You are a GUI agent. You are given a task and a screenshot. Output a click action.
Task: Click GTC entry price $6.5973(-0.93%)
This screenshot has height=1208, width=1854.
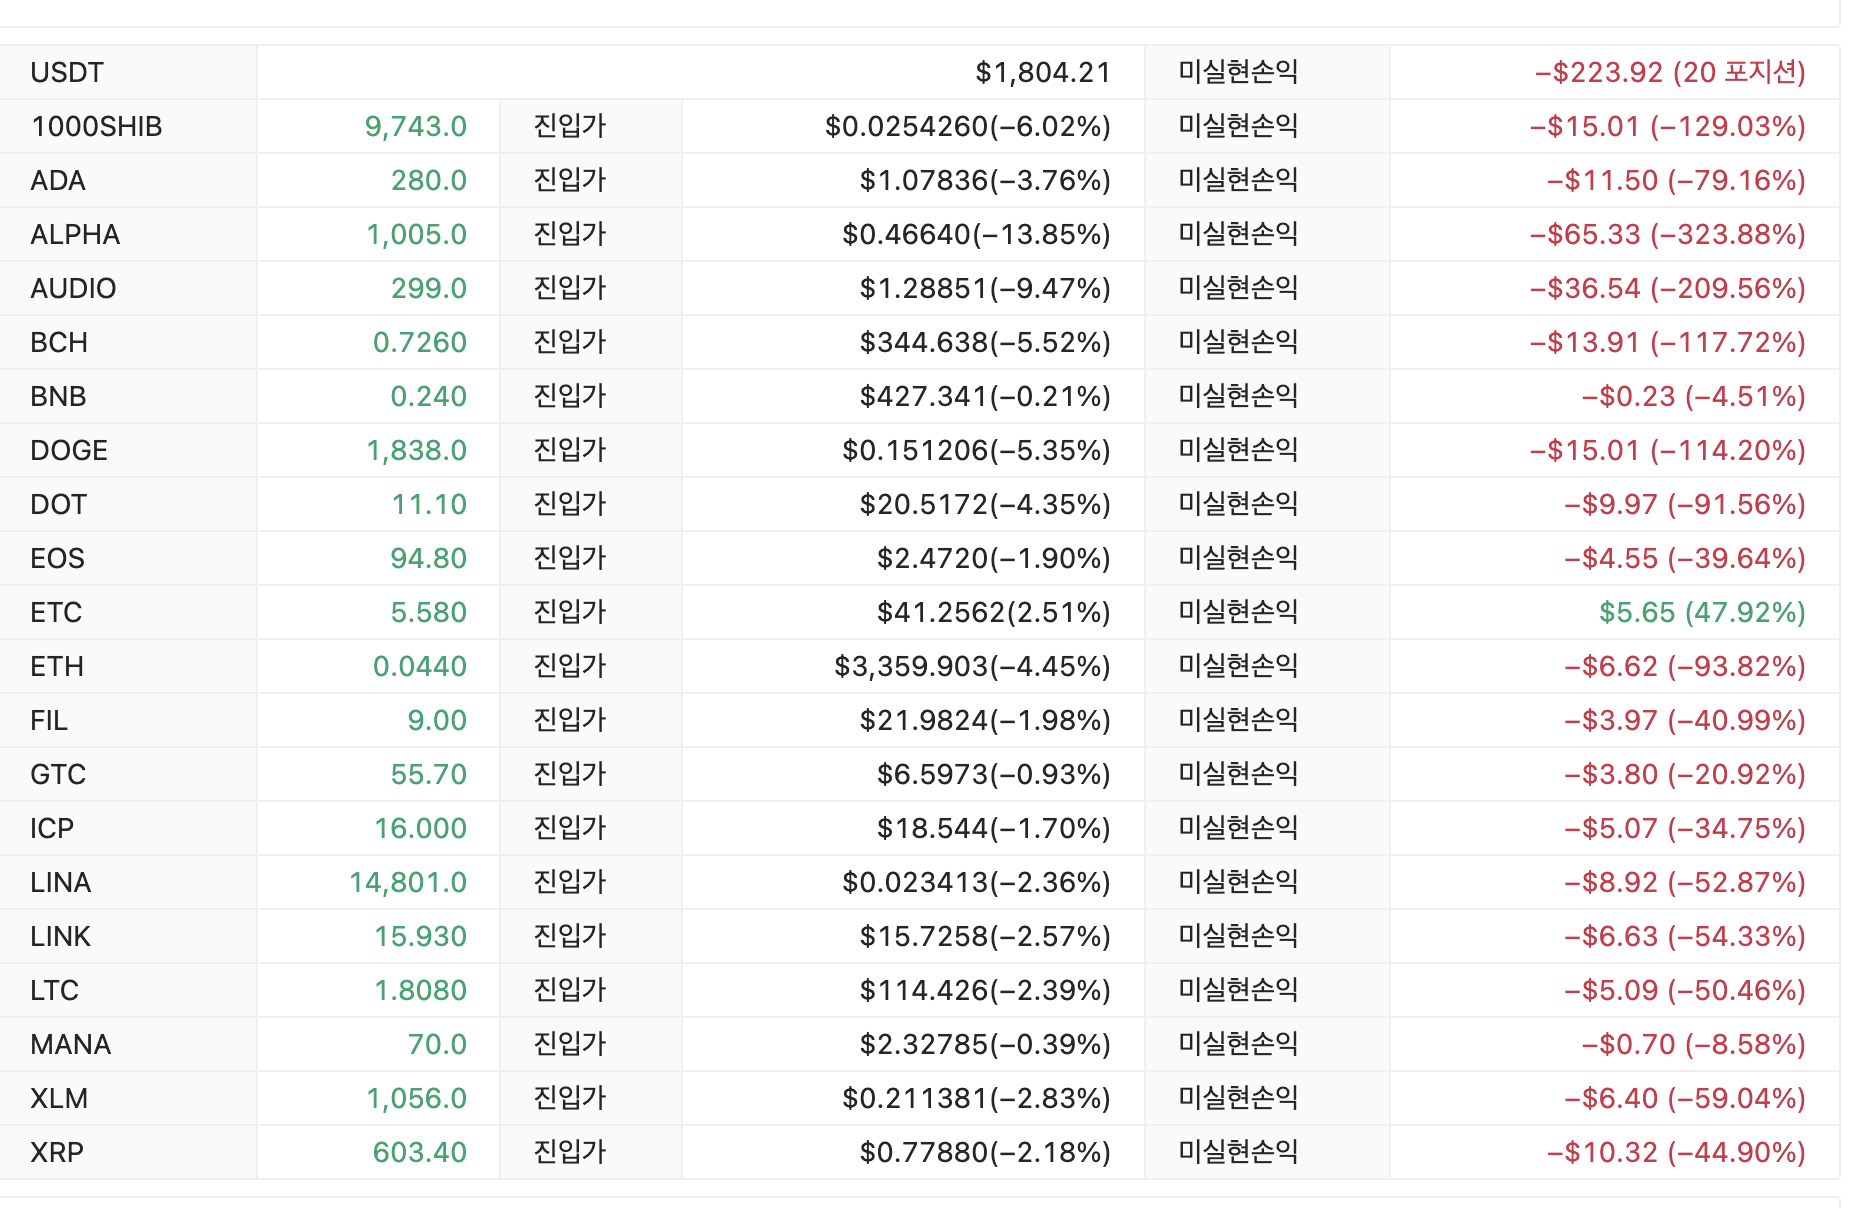click(994, 775)
